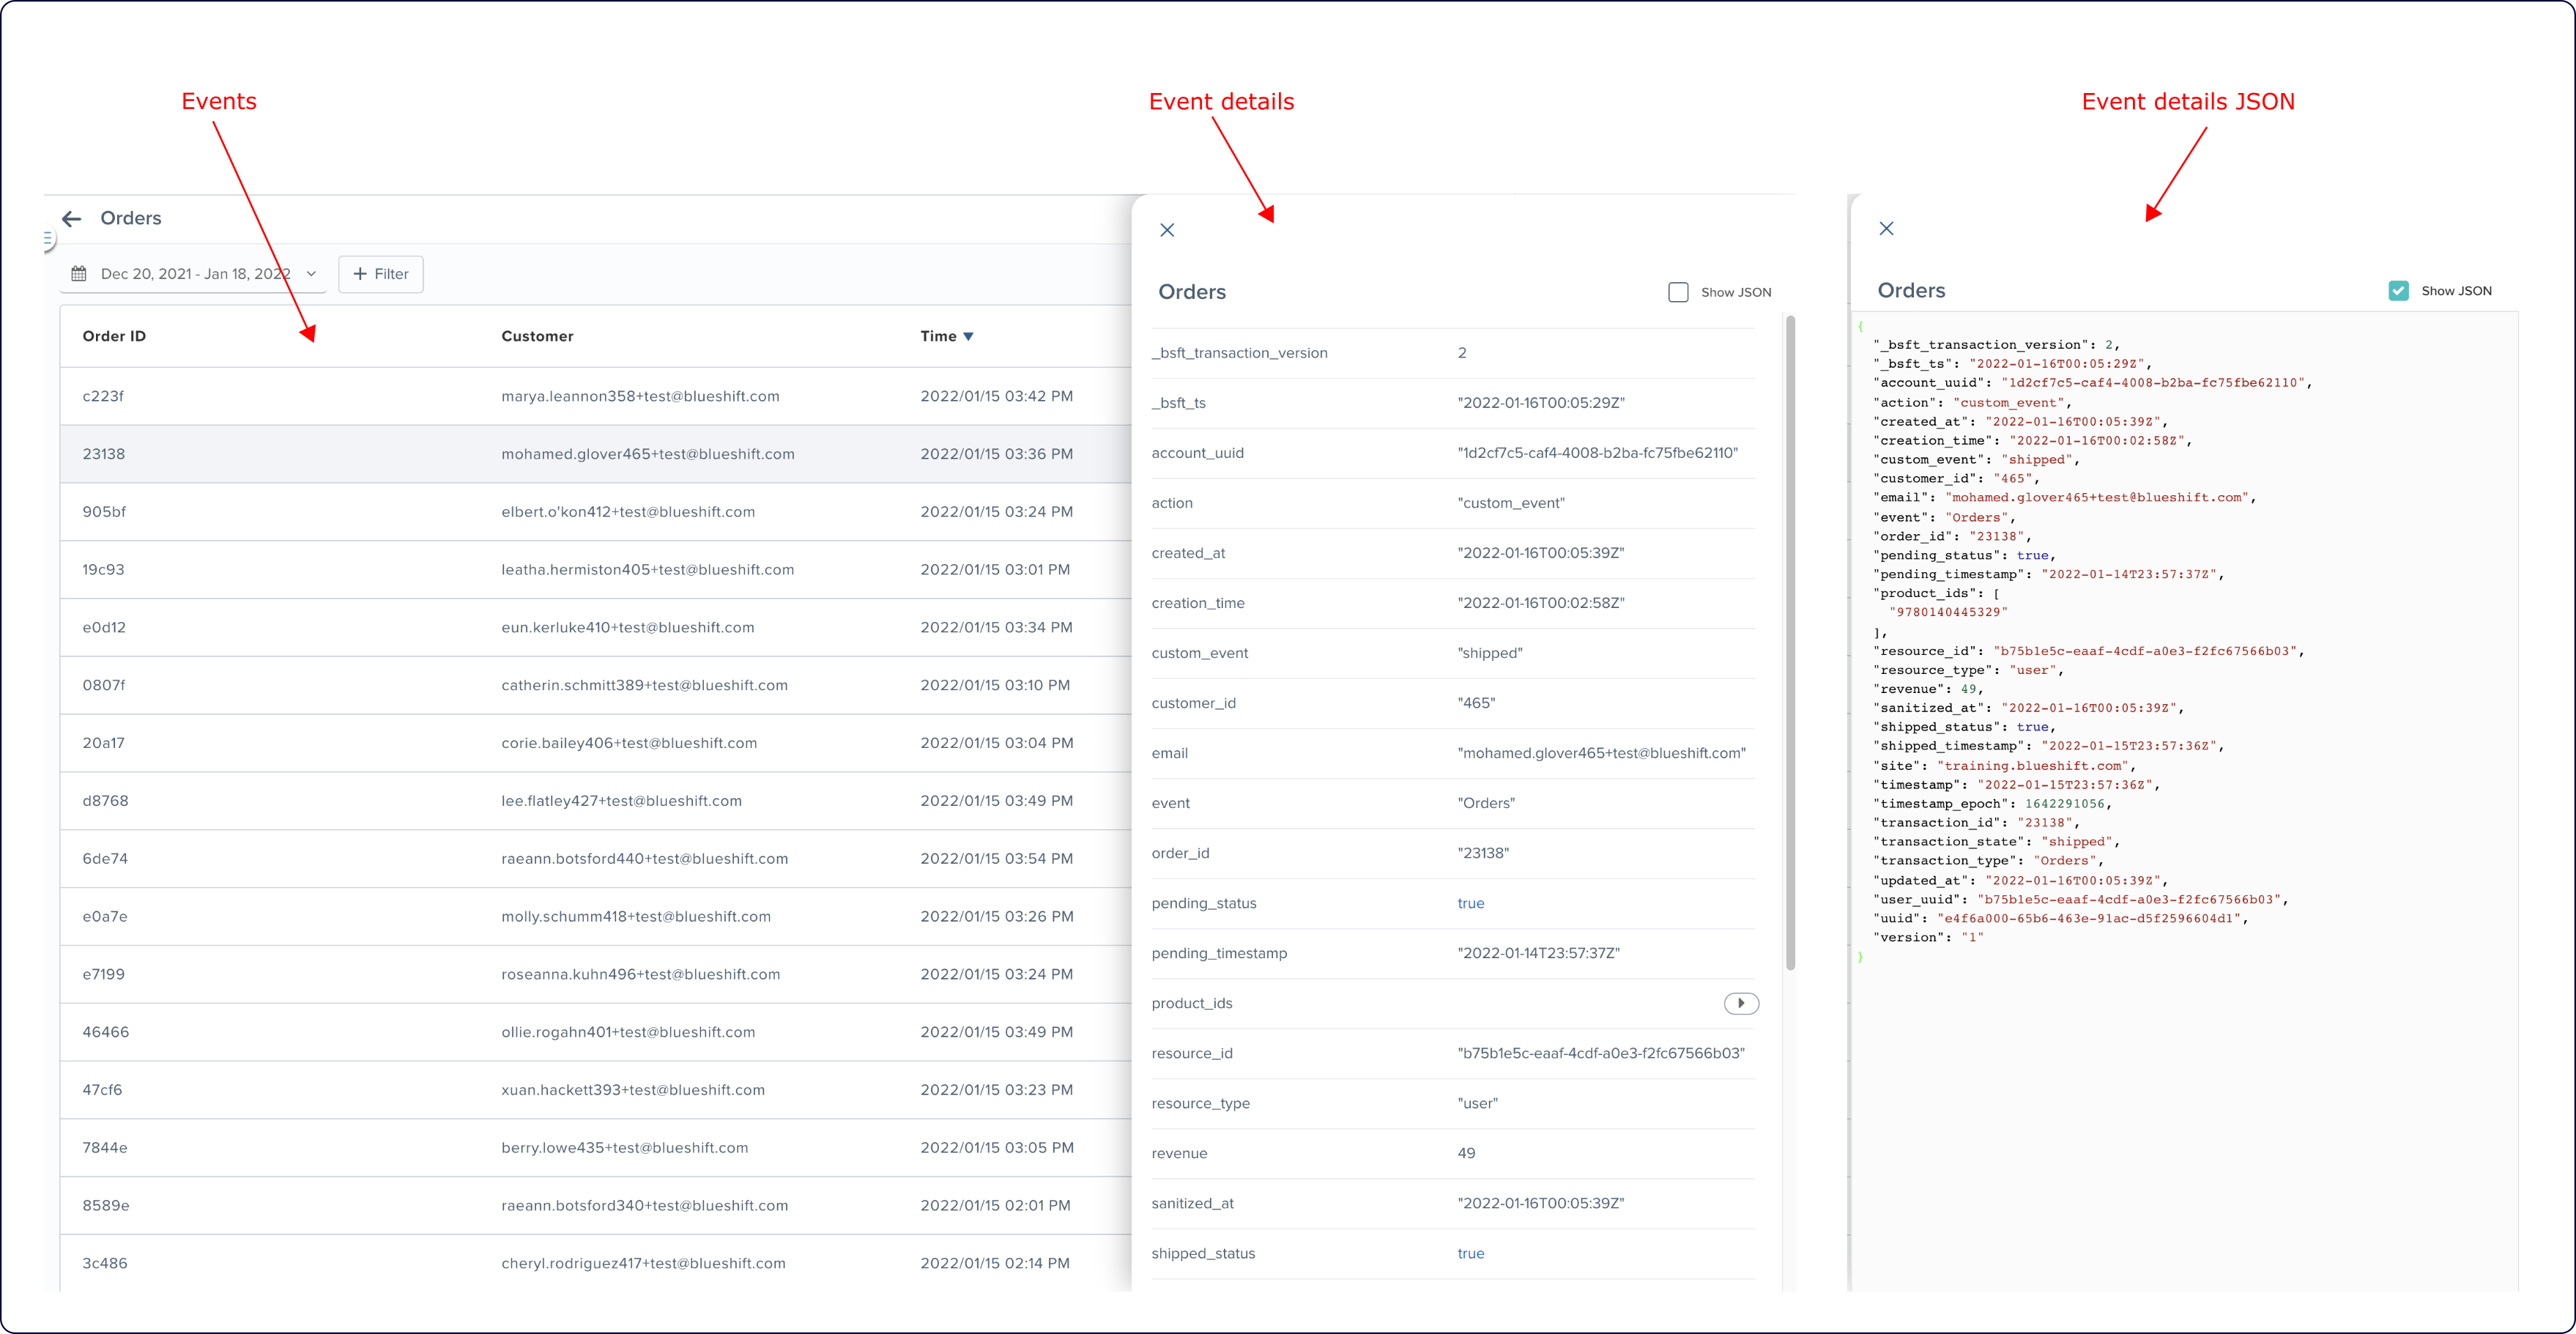
Task: Open the Dec 20, 2021 - Jan 18, 2022 date dropdown
Action: 194,274
